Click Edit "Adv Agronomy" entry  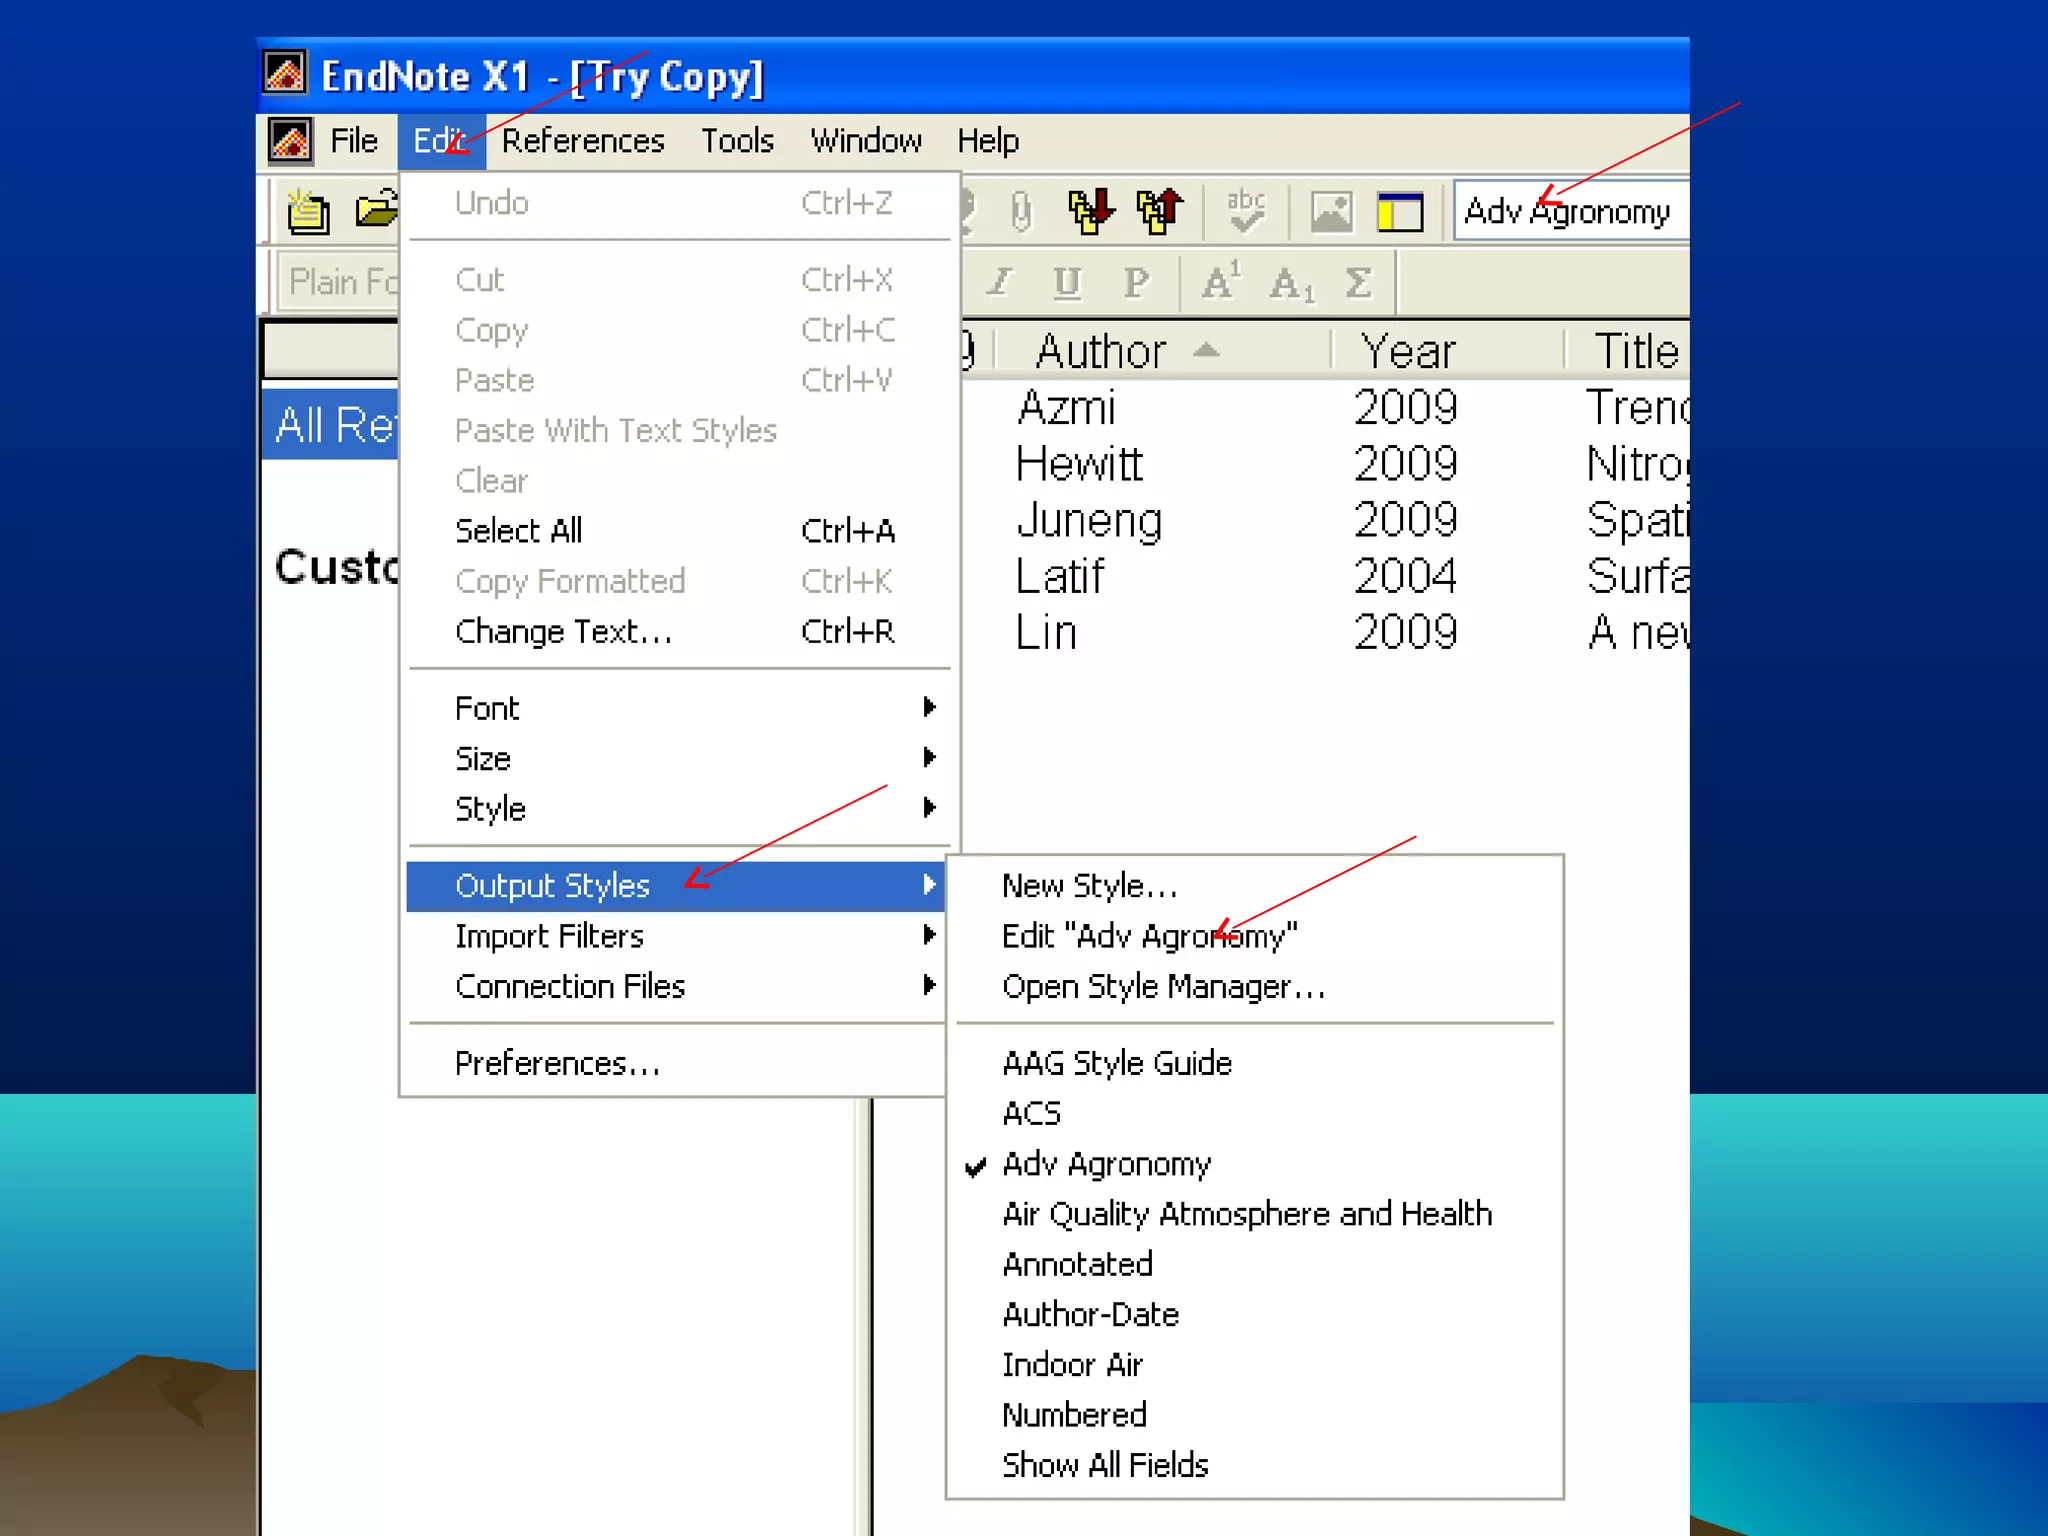point(1149,936)
